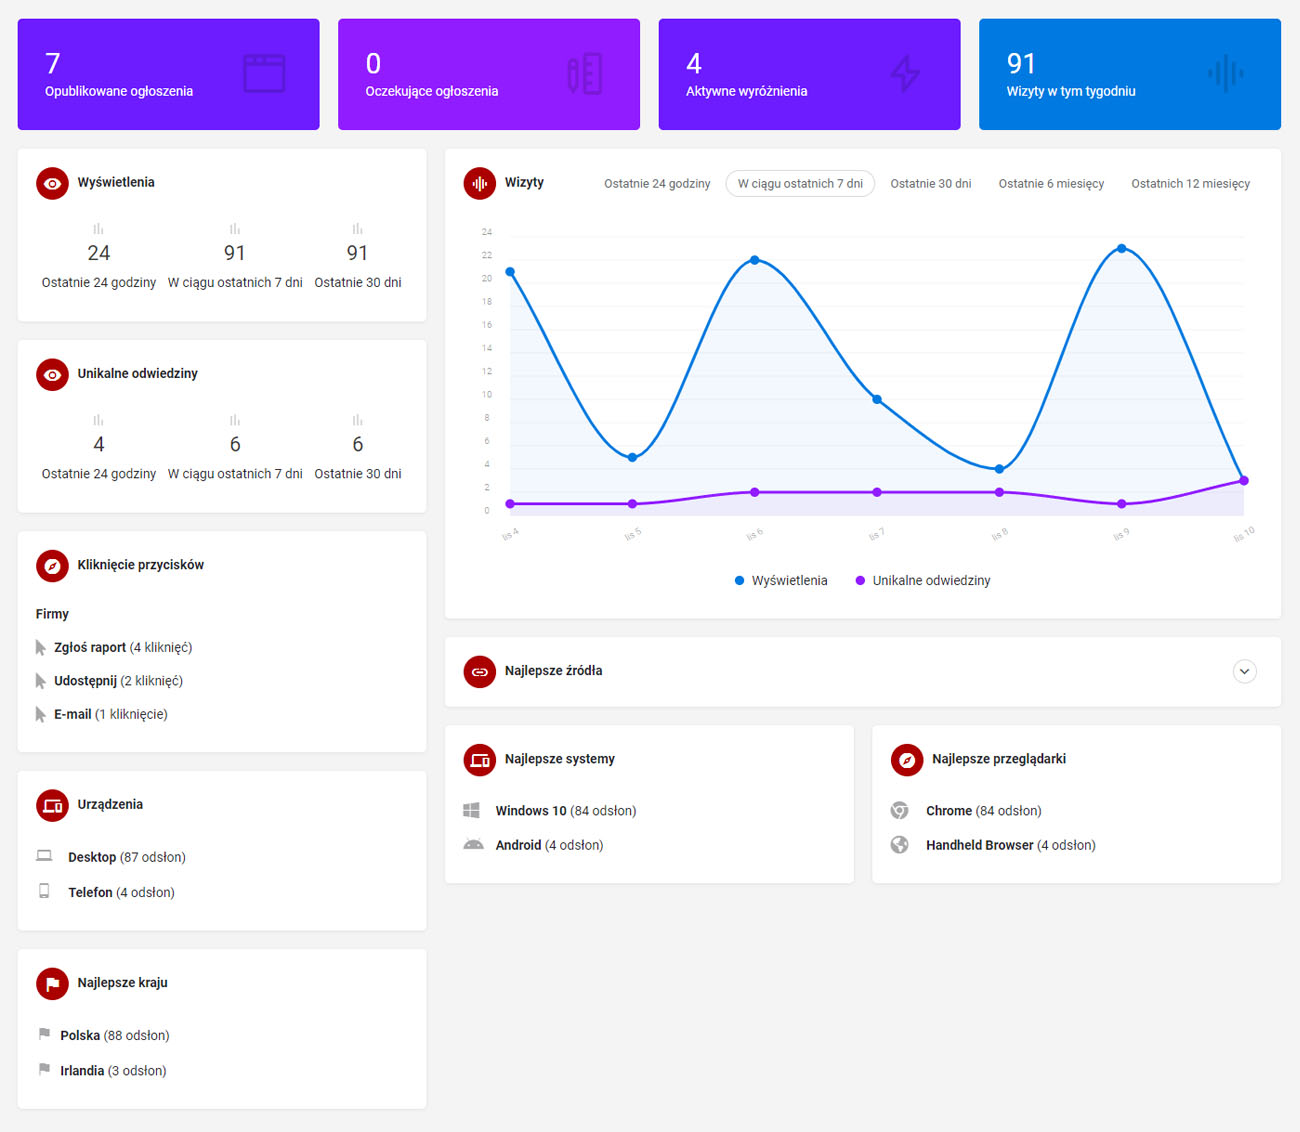Click the red eye icon beside Wyświetlenia
The height and width of the screenshot is (1132, 1300).
click(52, 183)
